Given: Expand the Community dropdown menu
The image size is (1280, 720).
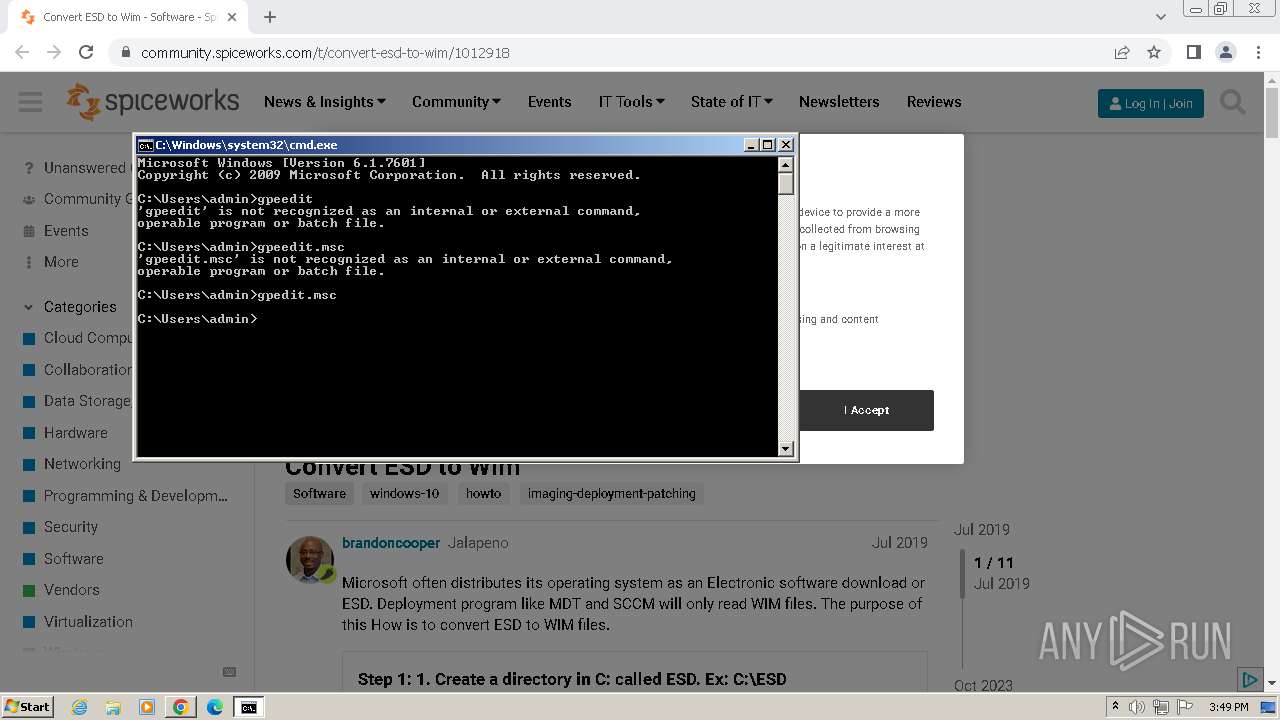Looking at the screenshot, I should [x=456, y=102].
